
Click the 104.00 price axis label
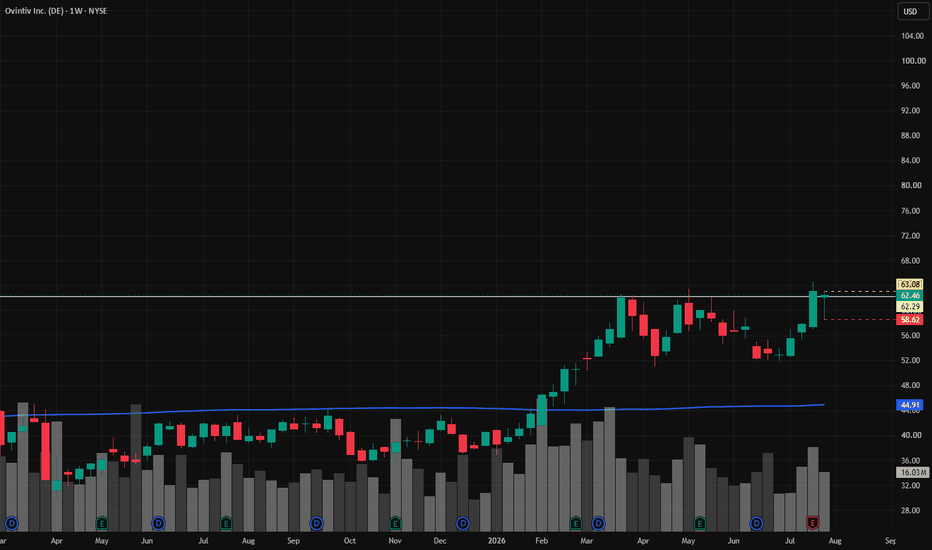913,36
